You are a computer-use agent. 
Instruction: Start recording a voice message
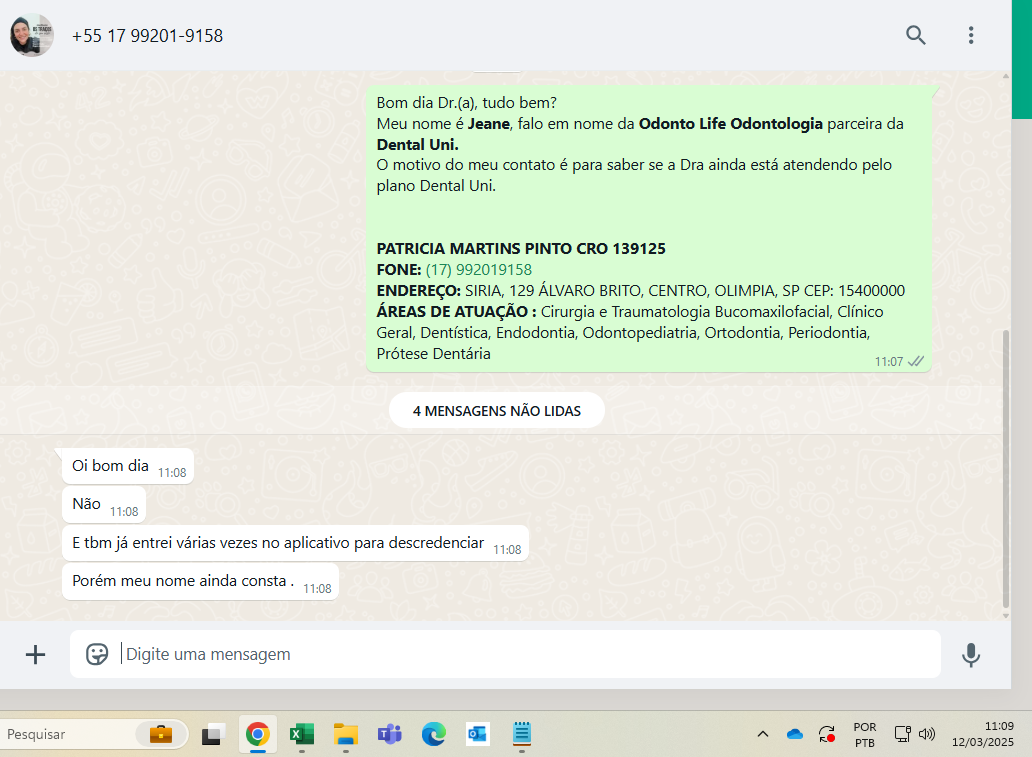click(x=971, y=655)
